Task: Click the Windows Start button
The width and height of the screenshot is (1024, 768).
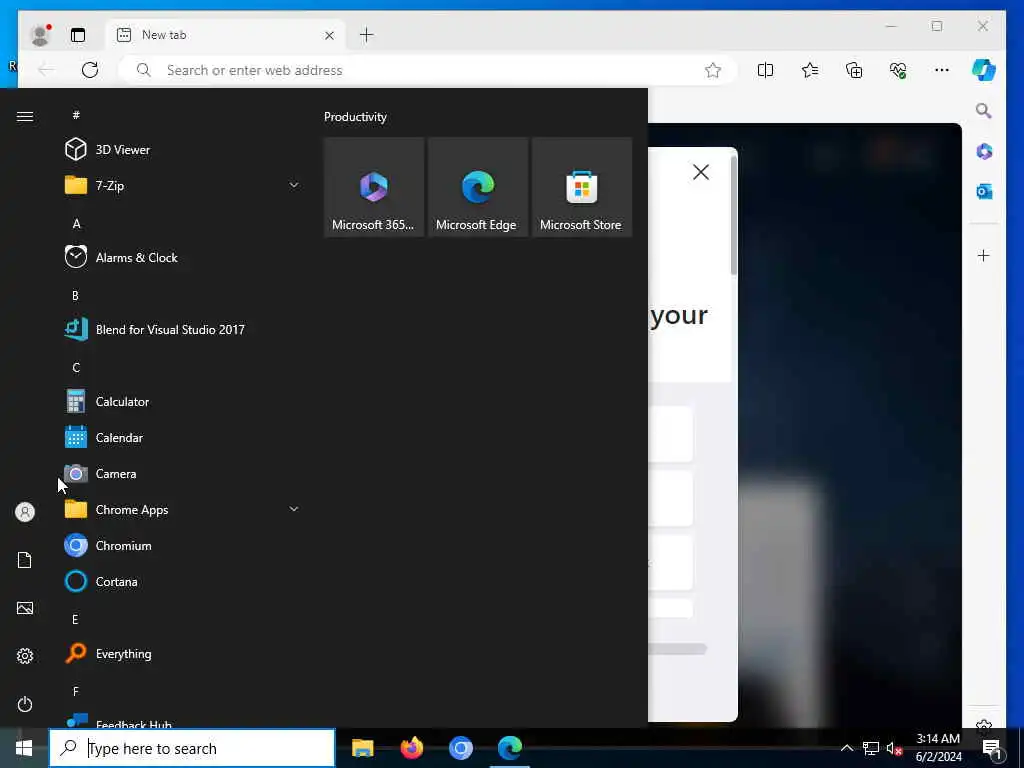Action: (x=24, y=748)
